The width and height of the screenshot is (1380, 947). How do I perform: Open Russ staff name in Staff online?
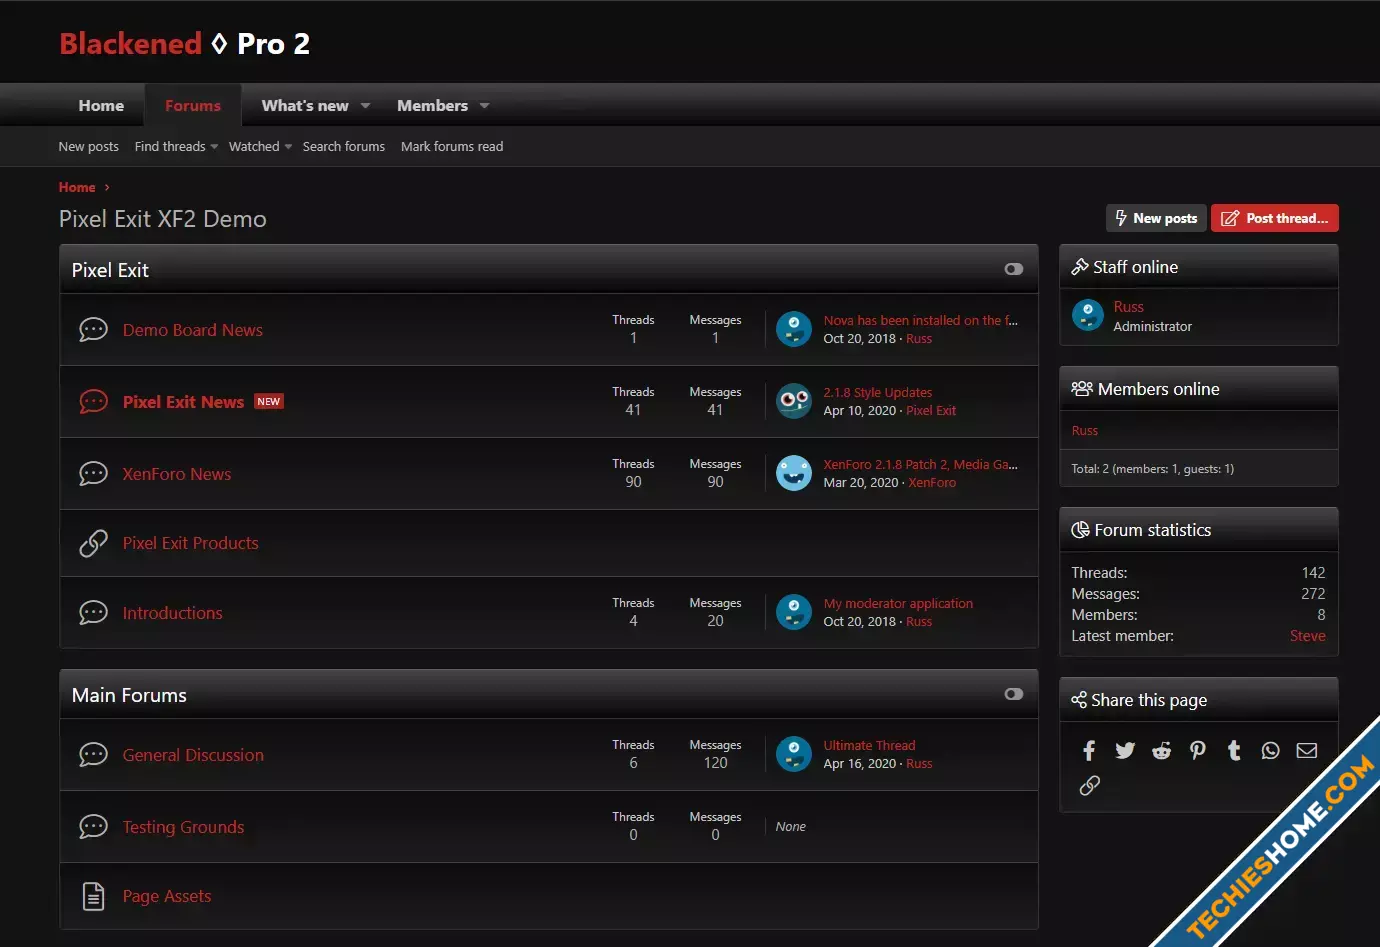(x=1128, y=307)
